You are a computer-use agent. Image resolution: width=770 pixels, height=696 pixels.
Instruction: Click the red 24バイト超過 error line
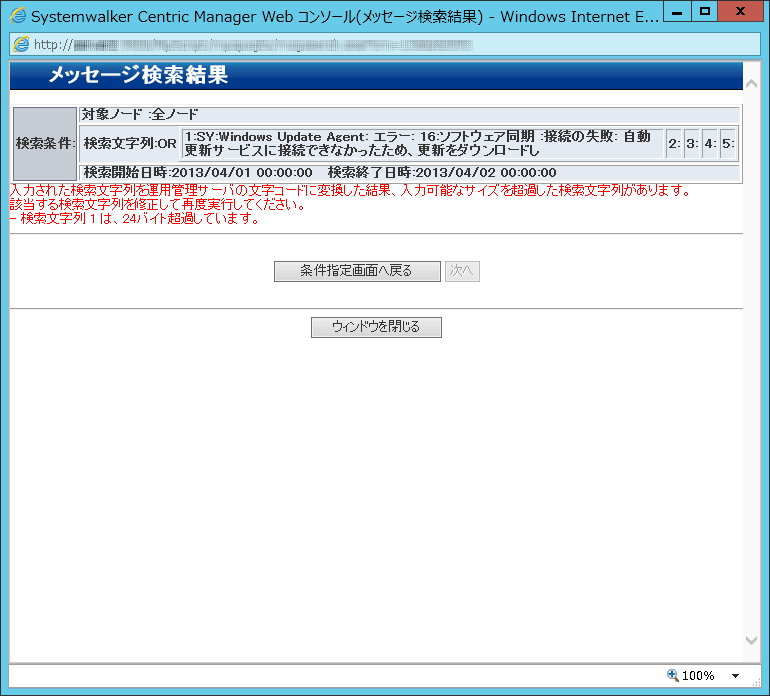[x=135, y=219]
